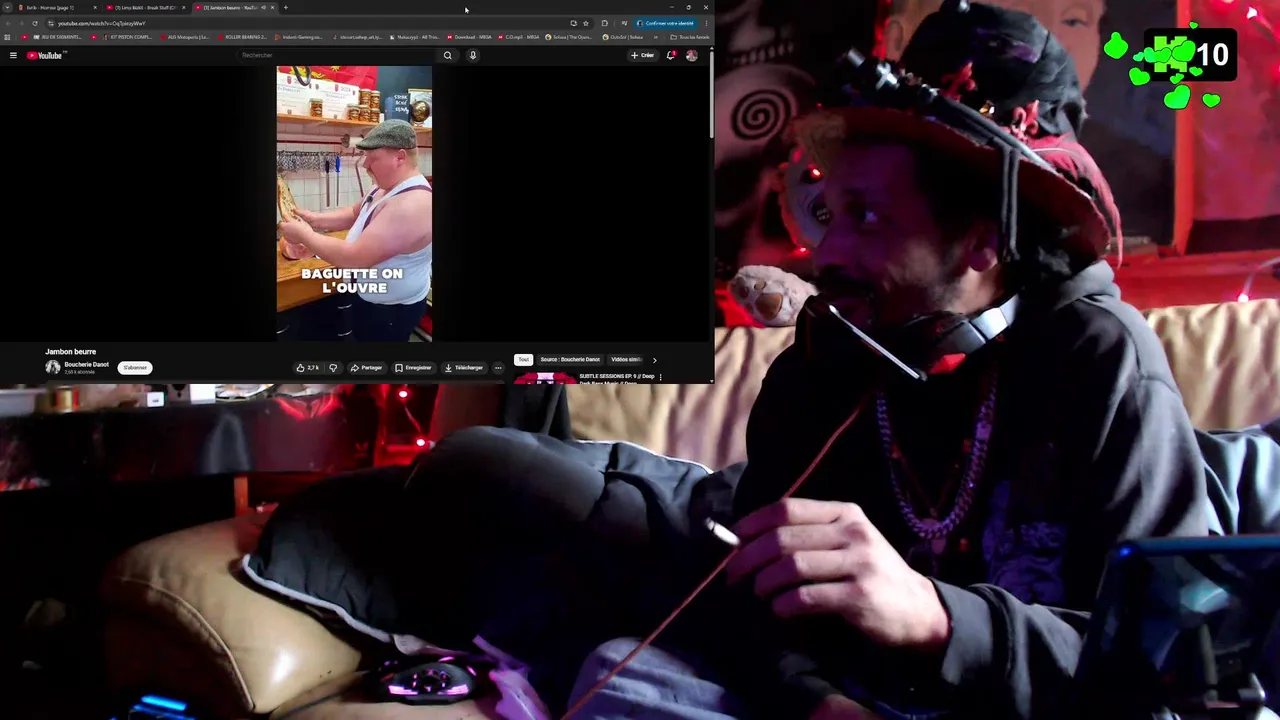
Task: Go back with browser back arrow
Action: click(8, 23)
